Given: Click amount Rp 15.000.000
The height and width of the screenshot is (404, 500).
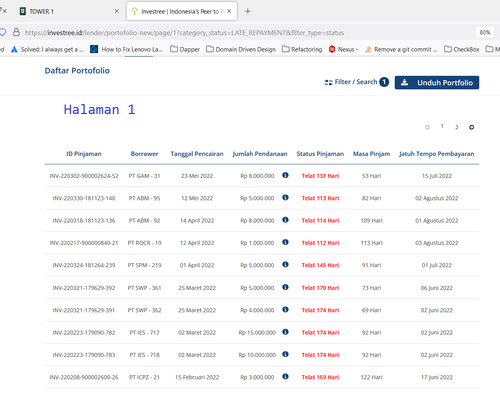Looking at the screenshot, I should (x=257, y=332).
